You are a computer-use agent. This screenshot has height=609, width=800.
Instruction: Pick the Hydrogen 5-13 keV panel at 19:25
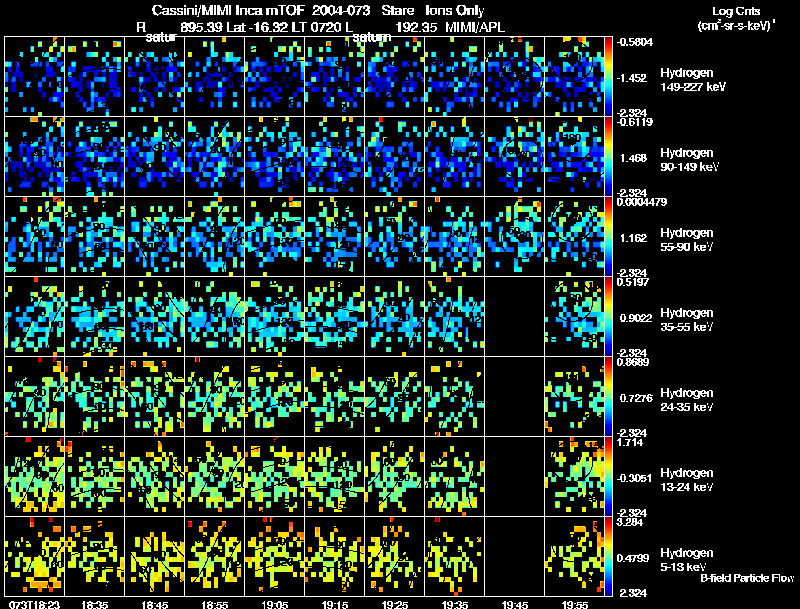pos(394,556)
